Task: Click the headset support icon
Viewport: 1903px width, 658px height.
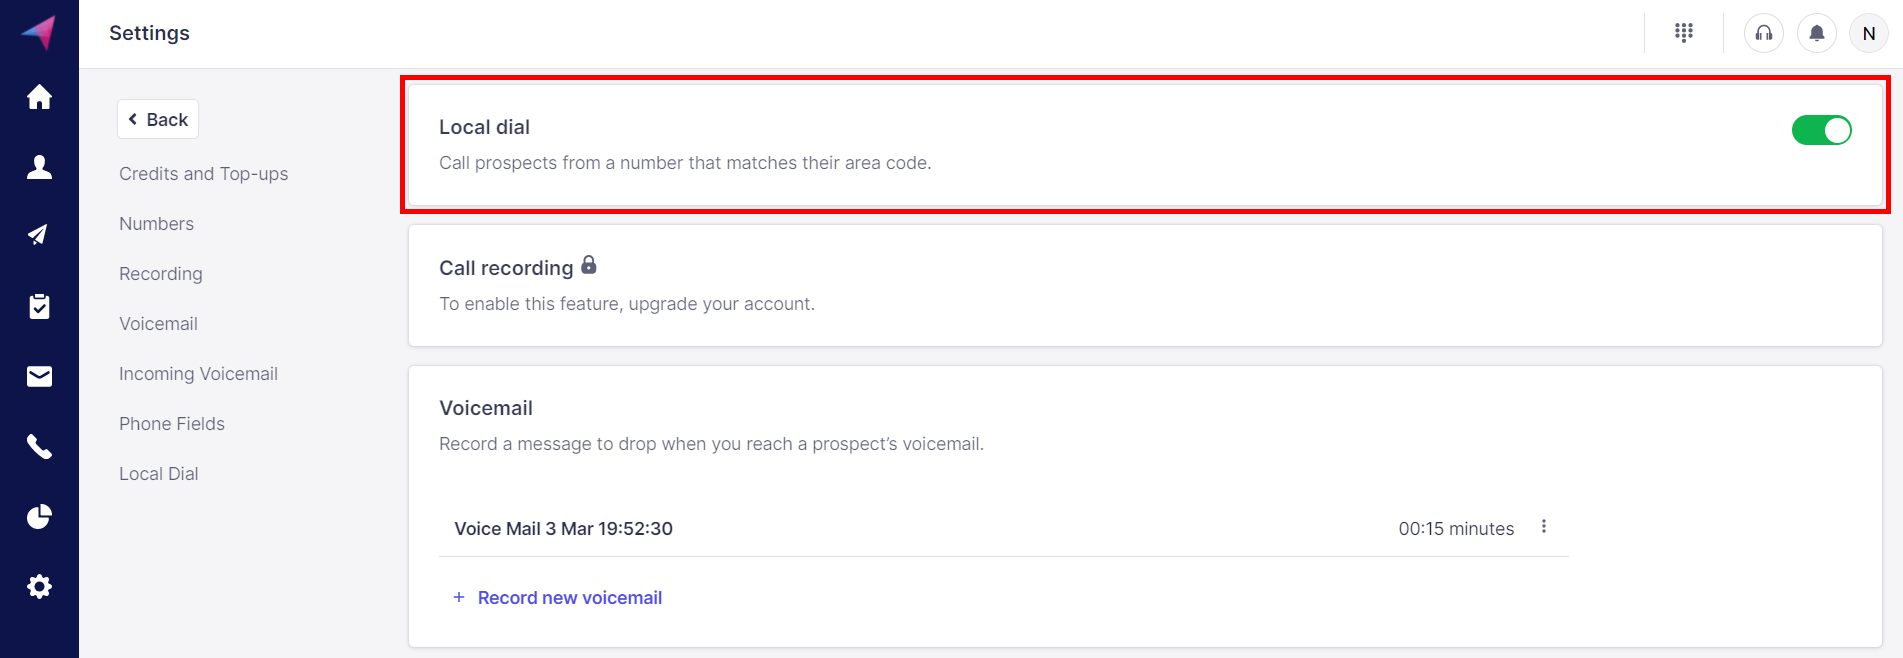Action: click(x=1764, y=33)
